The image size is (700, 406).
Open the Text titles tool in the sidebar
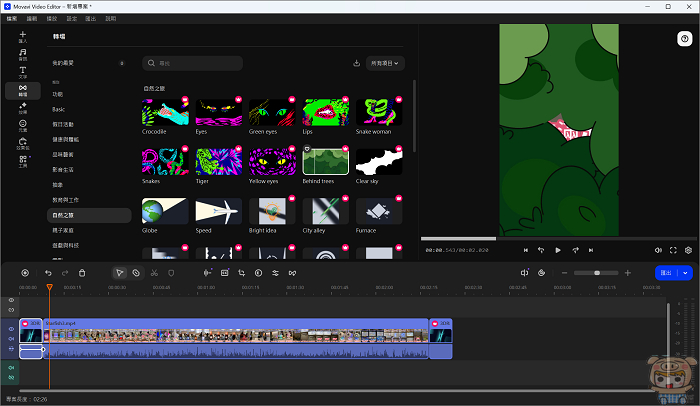[22, 71]
